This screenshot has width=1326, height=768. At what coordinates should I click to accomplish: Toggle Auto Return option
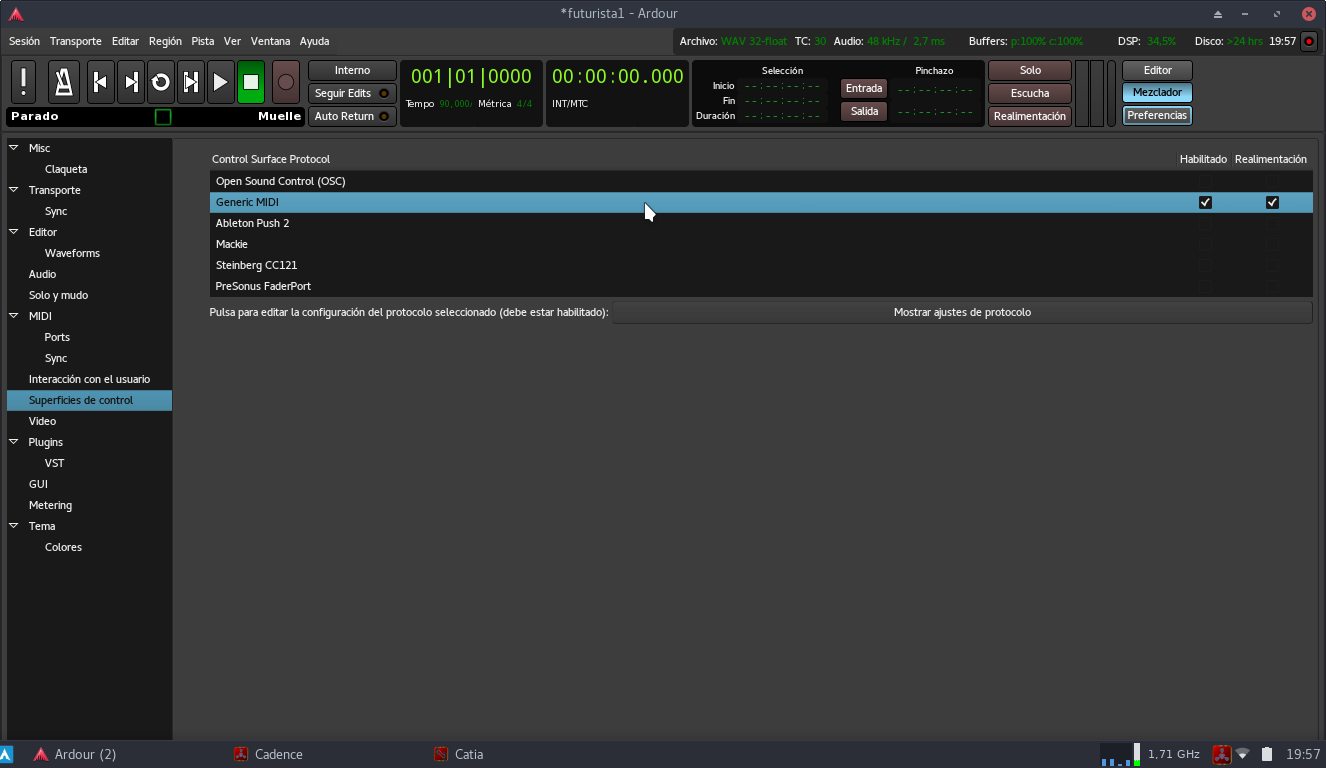tap(352, 116)
